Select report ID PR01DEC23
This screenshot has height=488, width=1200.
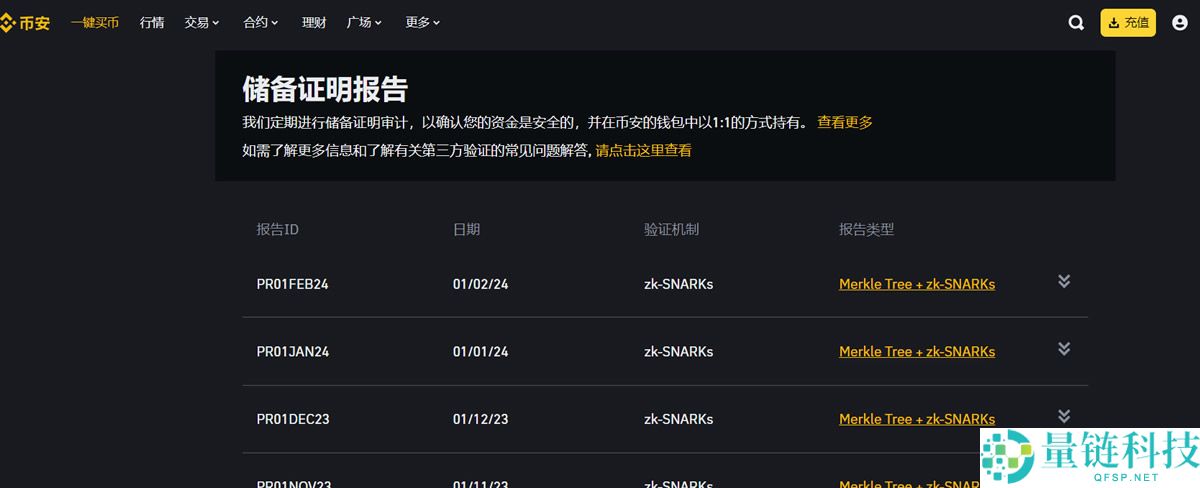point(293,419)
